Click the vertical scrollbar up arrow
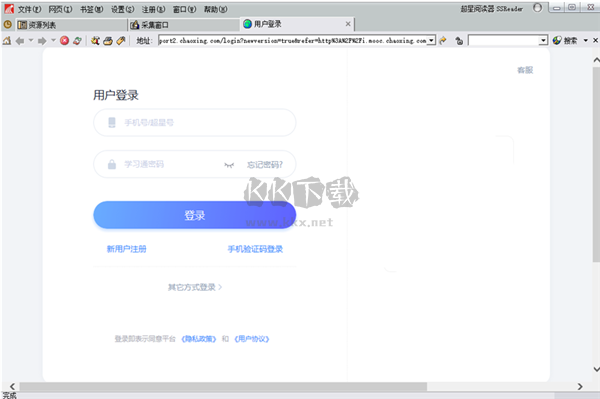Image resolution: width=600 pixels, height=399 pixels. point(596,60)
